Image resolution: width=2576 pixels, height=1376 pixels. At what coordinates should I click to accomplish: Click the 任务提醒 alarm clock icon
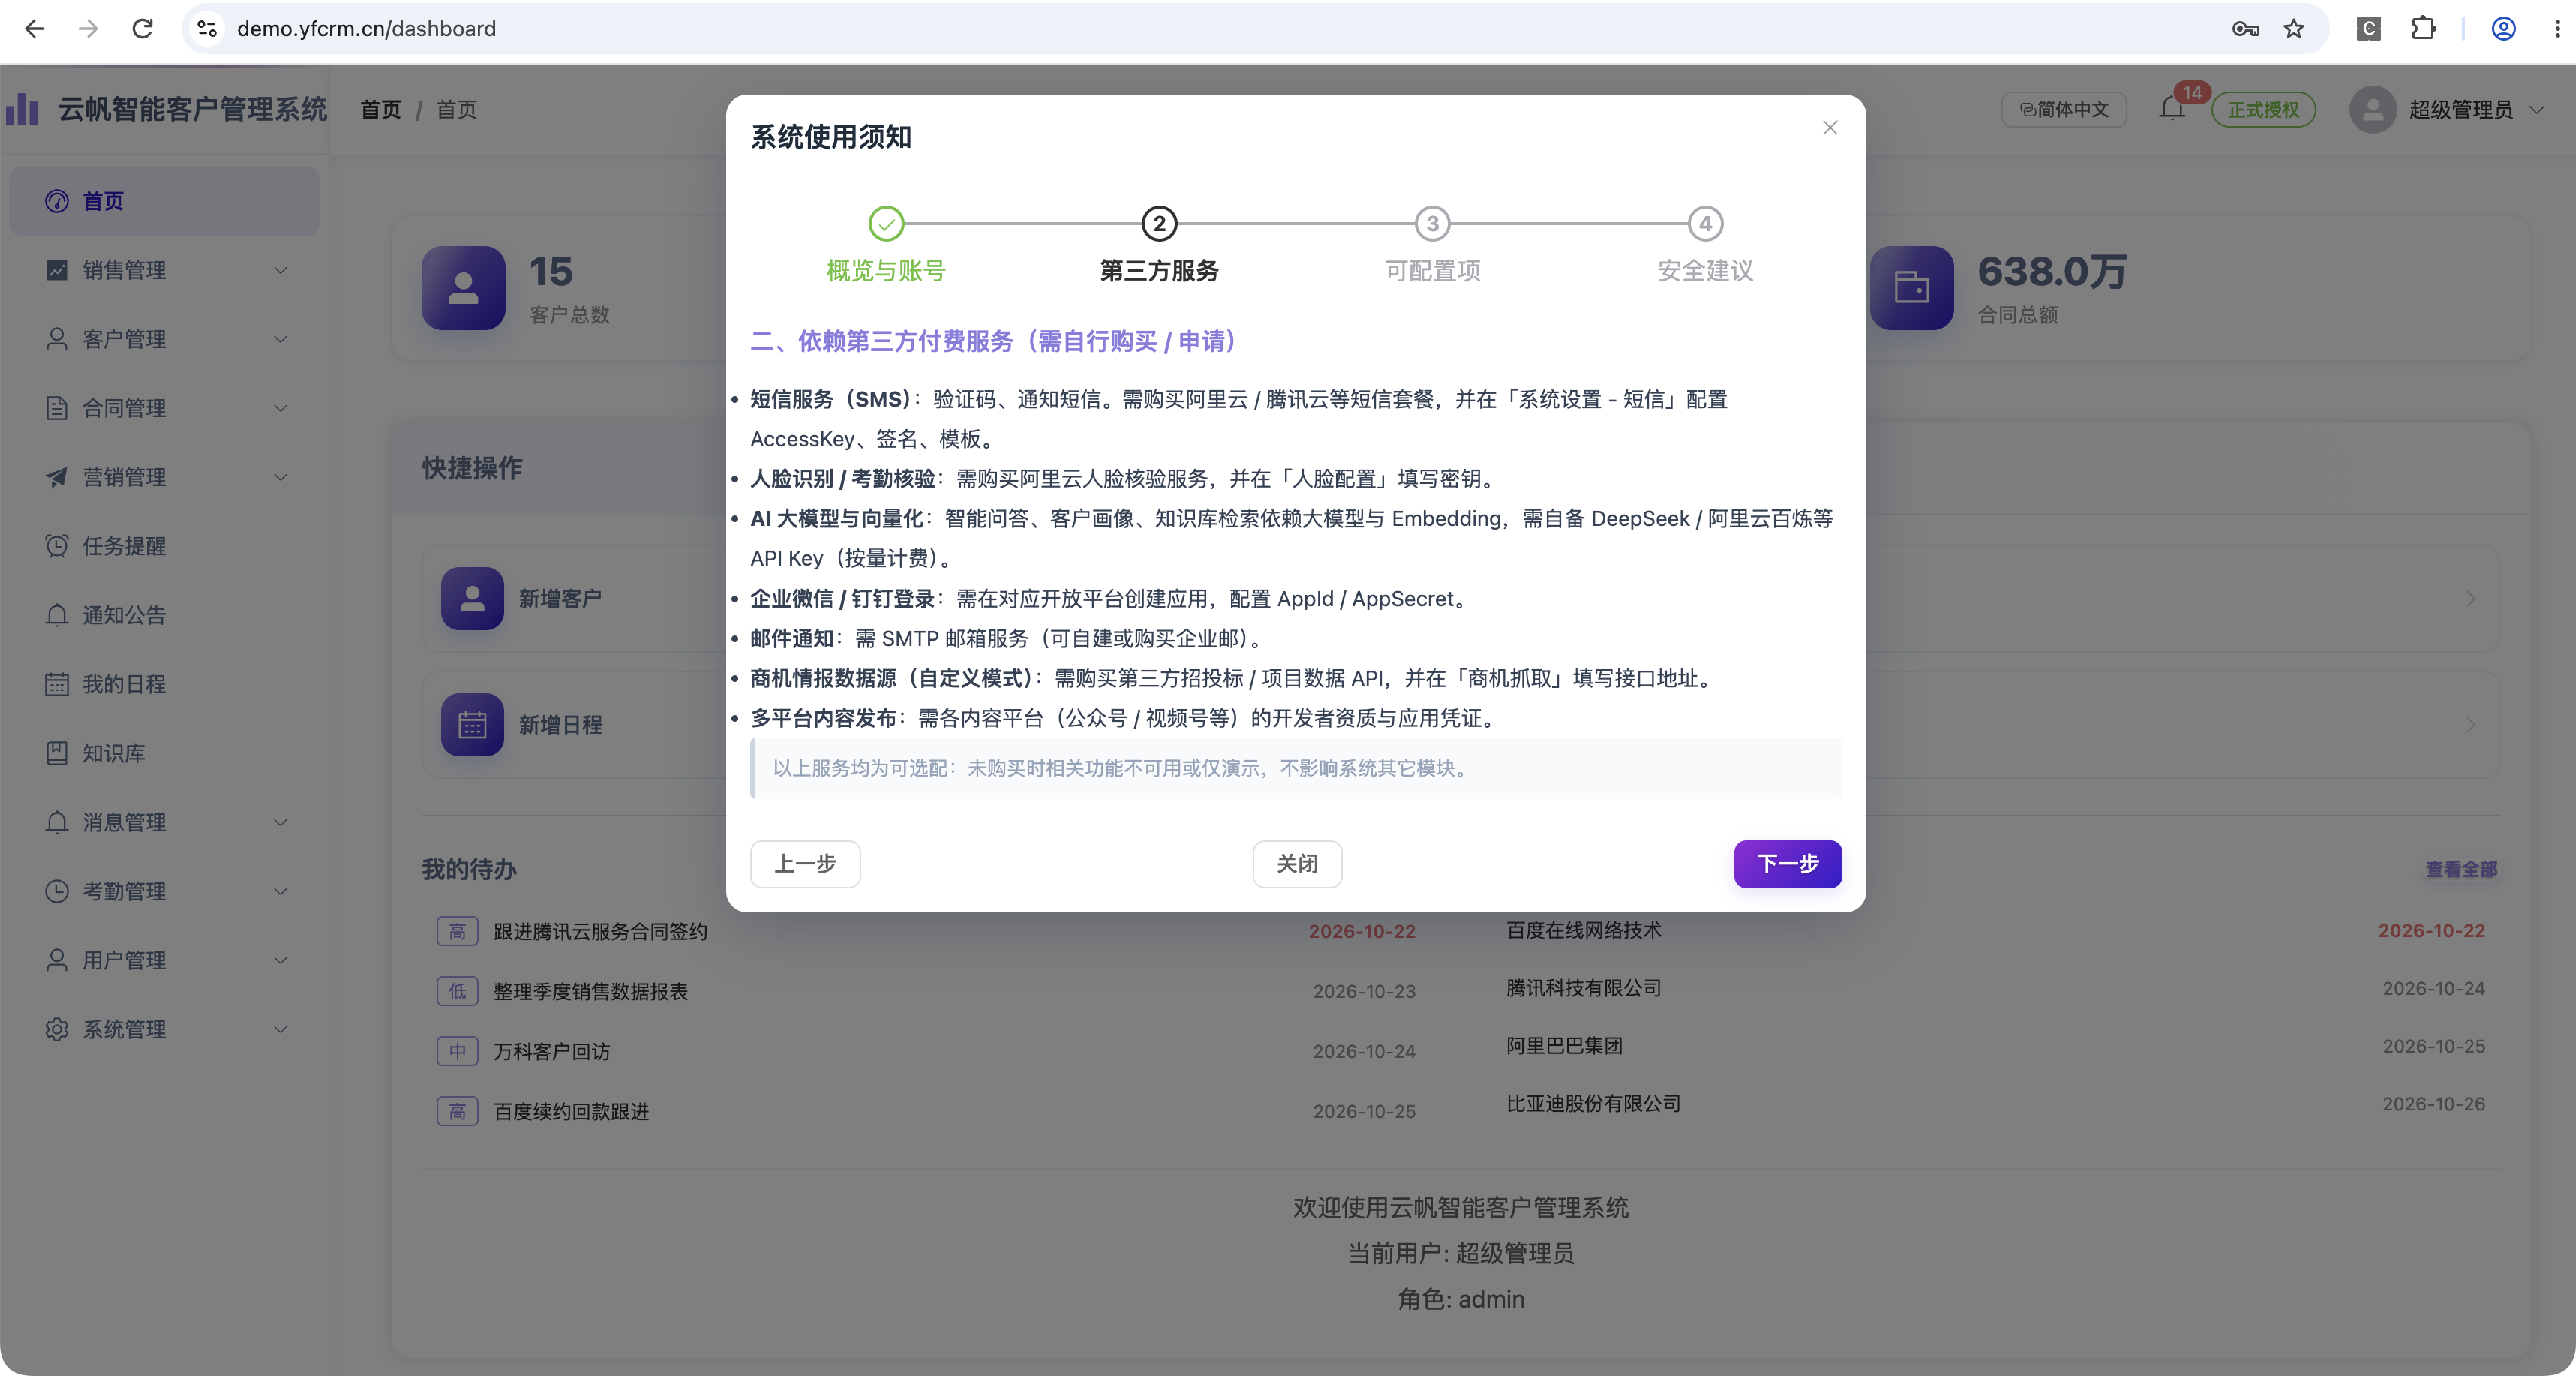(x=57, y=546)
